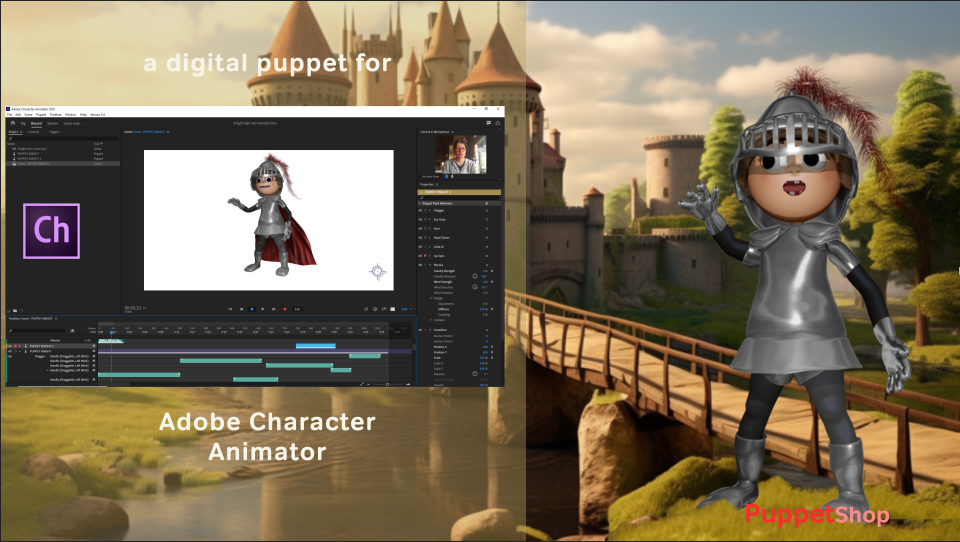The width and height of the screenshot is (960, 542).
Task: Adjust Wind Direction angle dial
Action: [x=475, y=287]
